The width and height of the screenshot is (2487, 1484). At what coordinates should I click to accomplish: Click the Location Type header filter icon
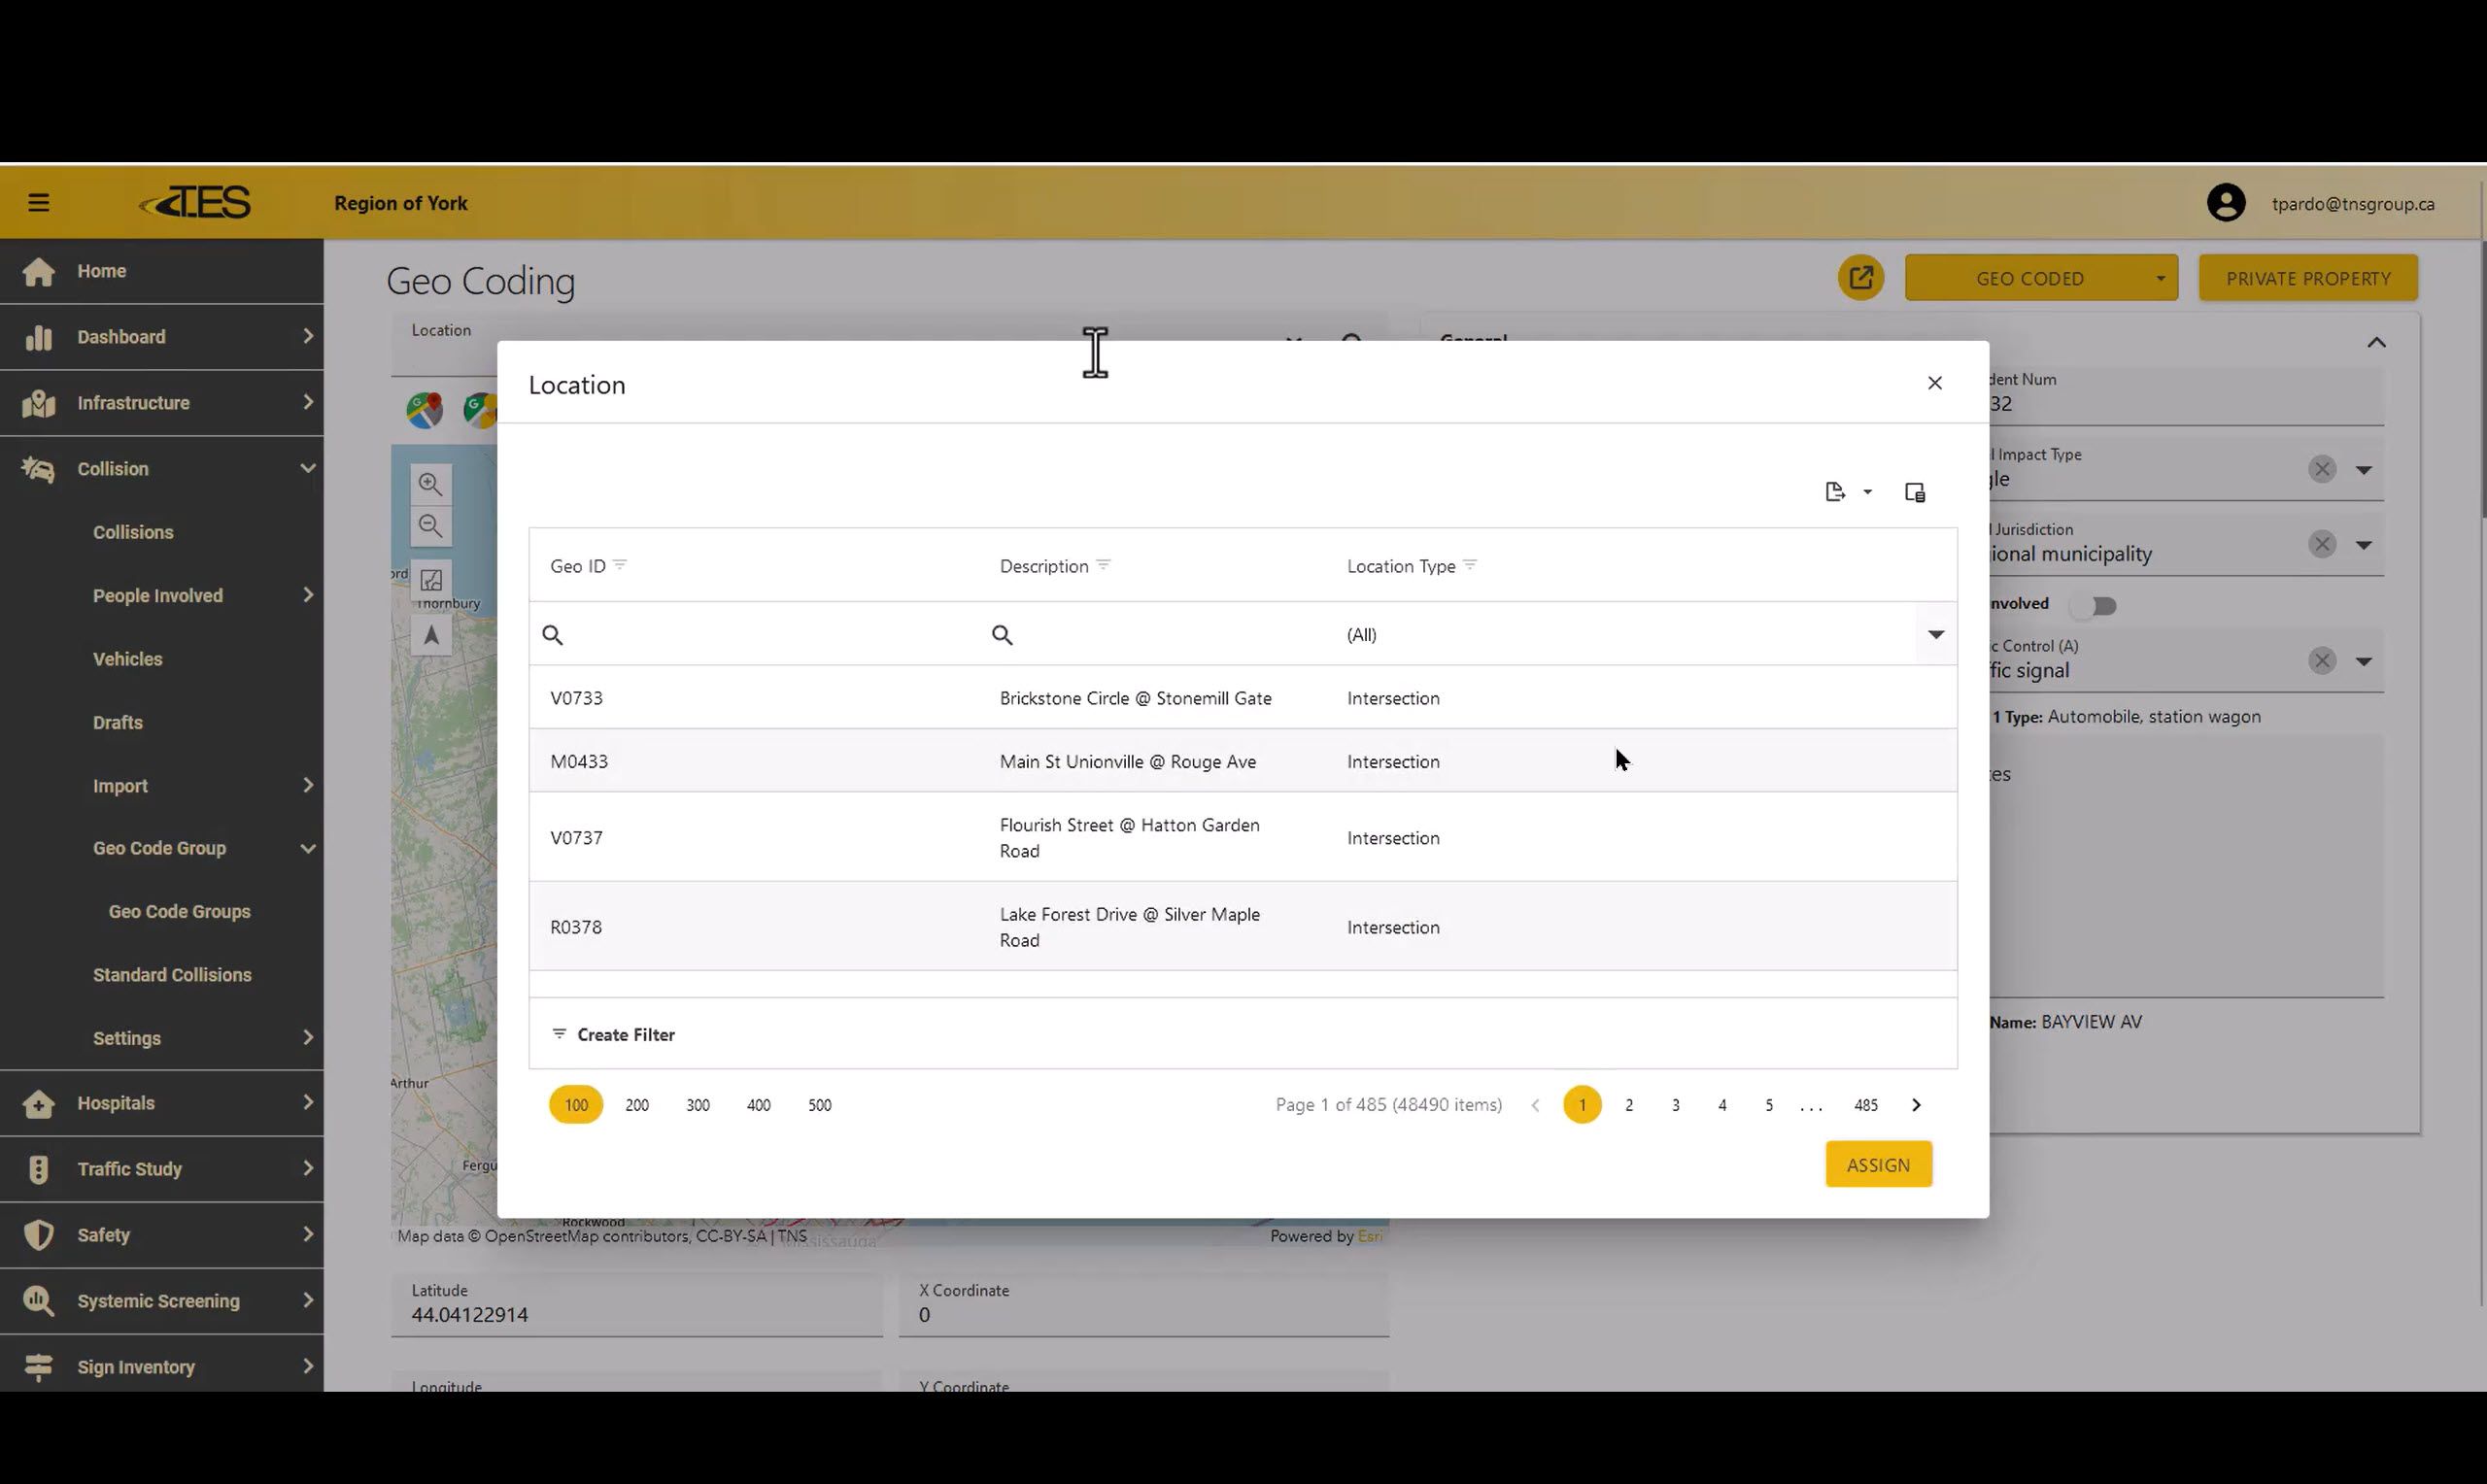point(1469,565)
